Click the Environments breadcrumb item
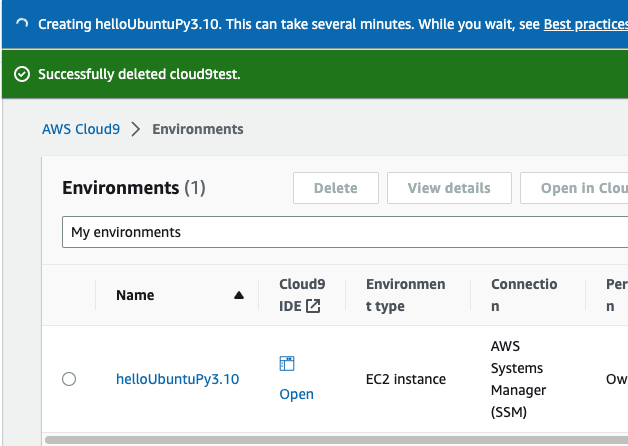 [198, 129]
